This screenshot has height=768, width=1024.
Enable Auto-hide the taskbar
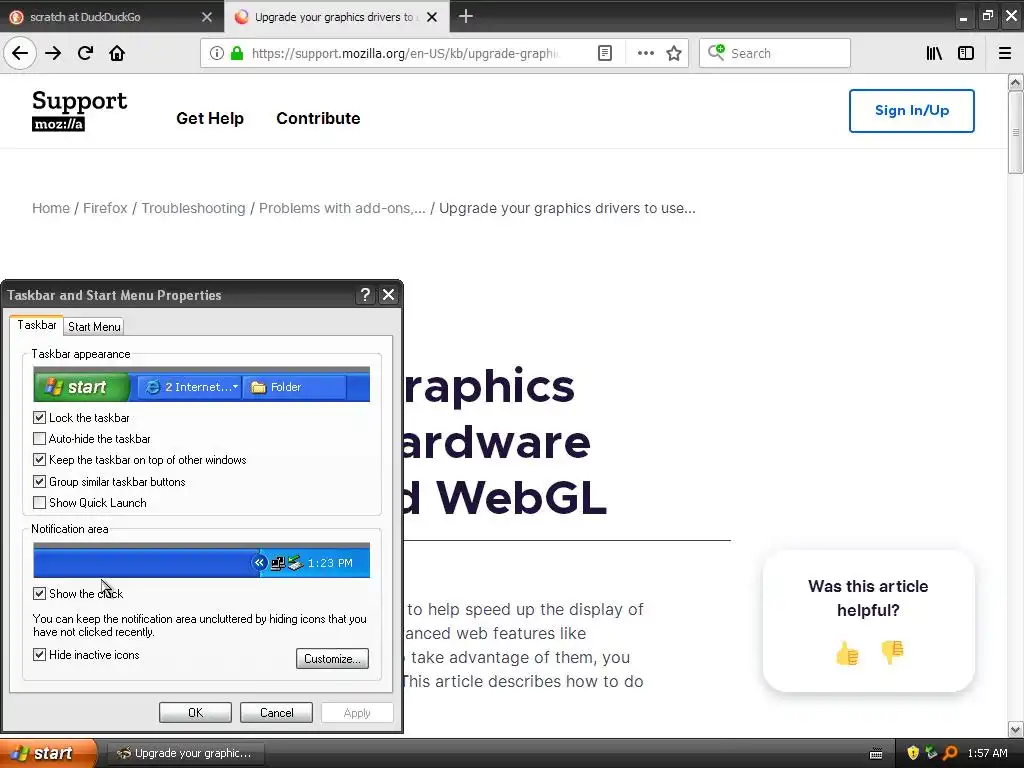(39, 438)
